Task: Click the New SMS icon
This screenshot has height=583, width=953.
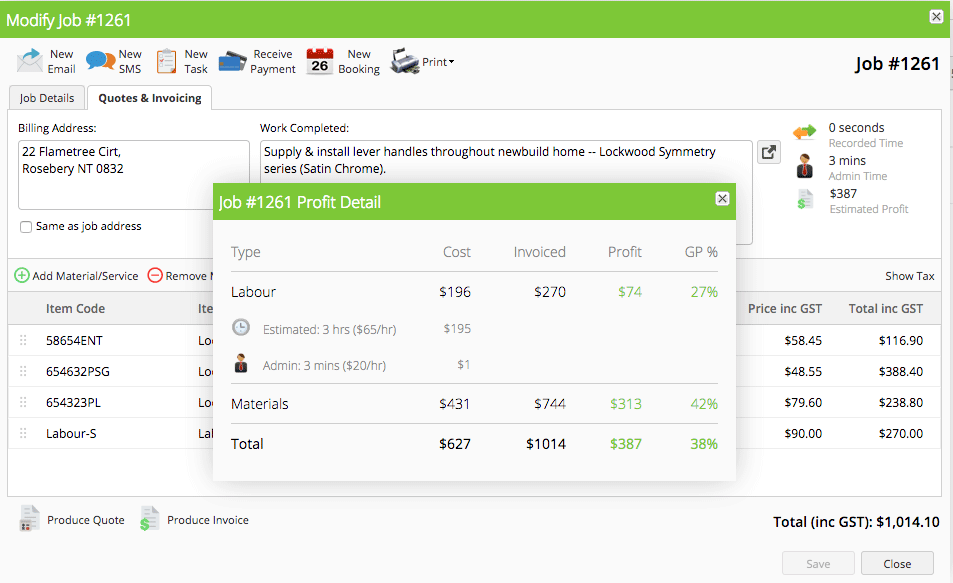Action: (98, 60)
